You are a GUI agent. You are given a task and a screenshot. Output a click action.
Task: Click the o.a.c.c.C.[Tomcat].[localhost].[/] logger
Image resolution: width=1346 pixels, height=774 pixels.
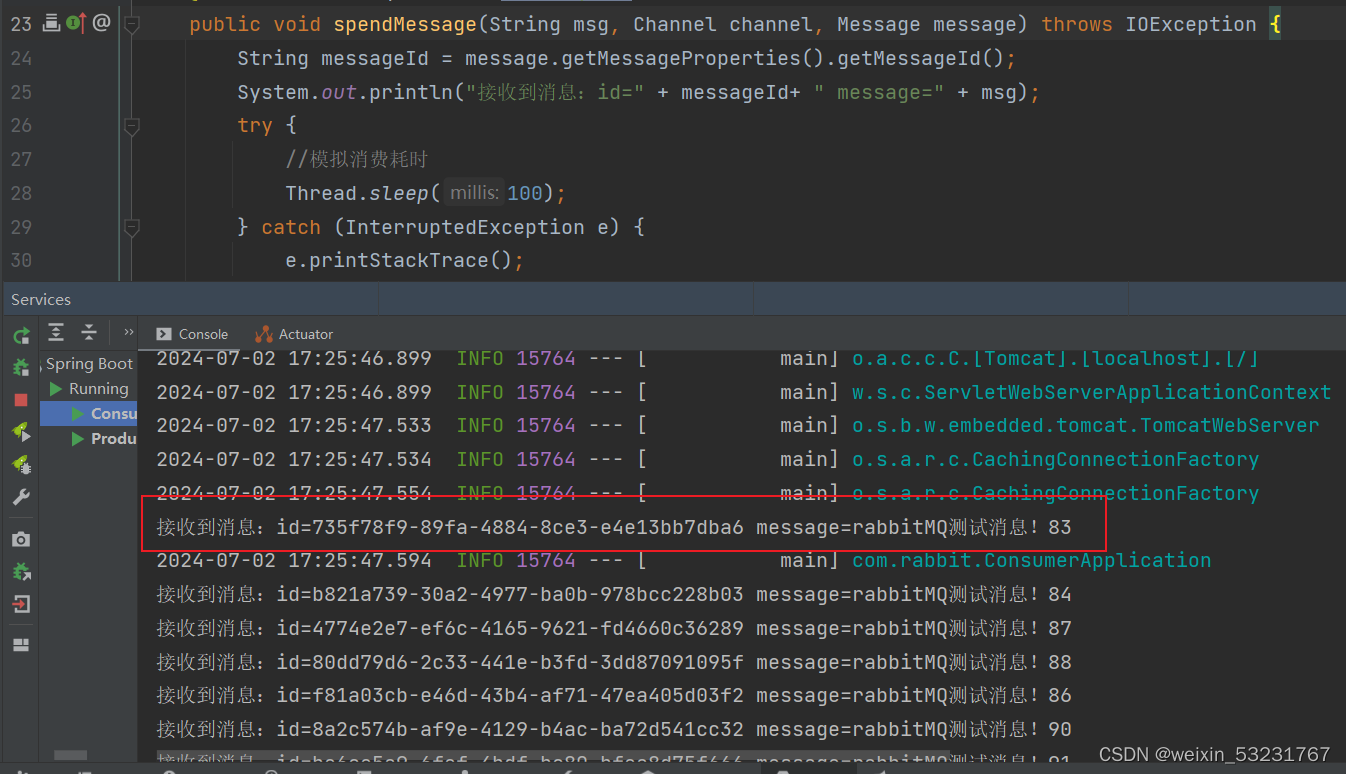pyautogui.click(x=1055, y=358)
